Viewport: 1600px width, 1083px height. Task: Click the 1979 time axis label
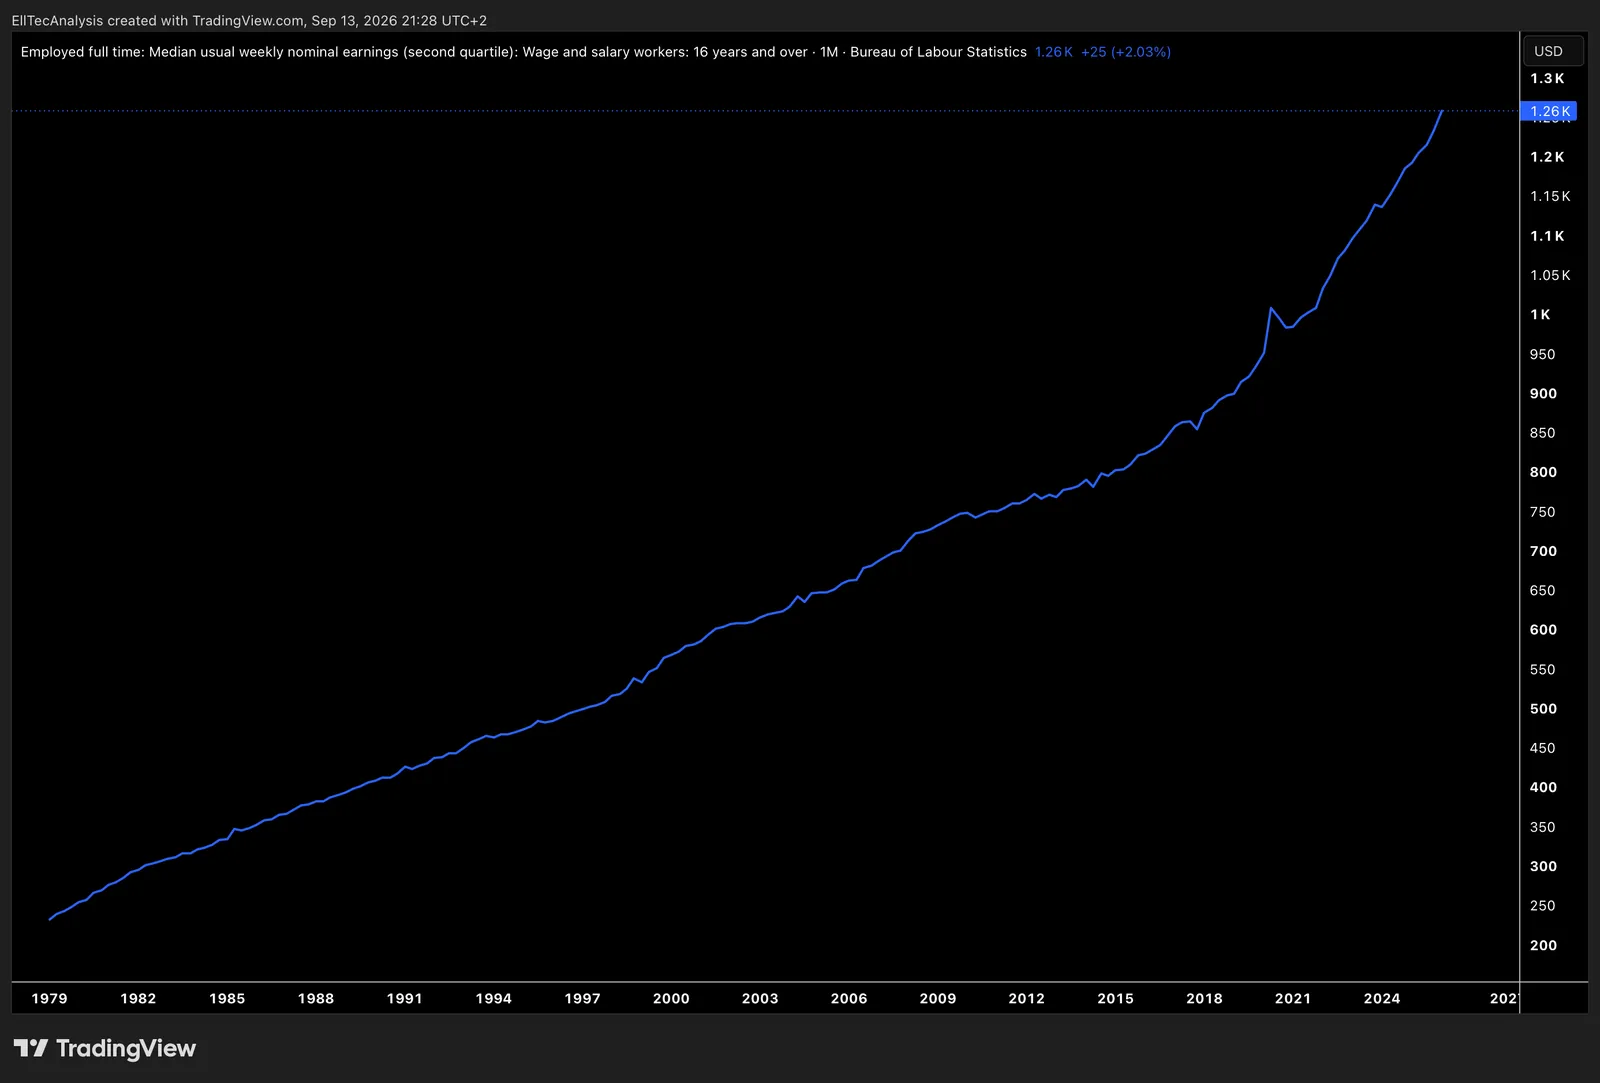pos(49,998)
